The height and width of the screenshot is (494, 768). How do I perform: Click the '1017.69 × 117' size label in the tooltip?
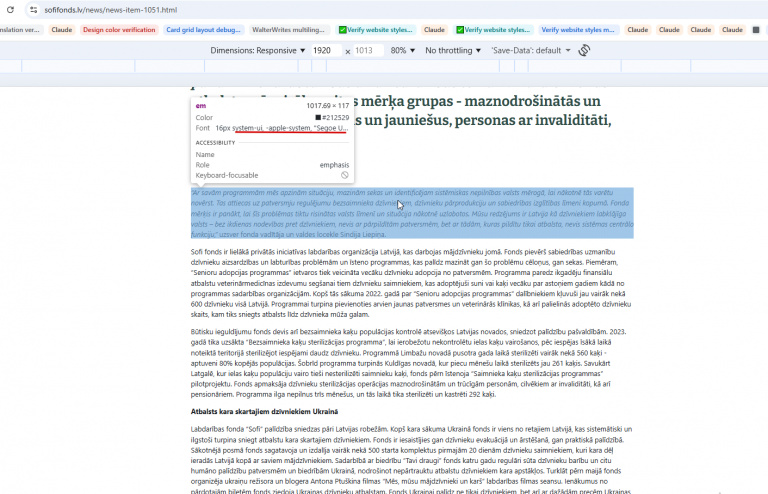coord(328,106)
